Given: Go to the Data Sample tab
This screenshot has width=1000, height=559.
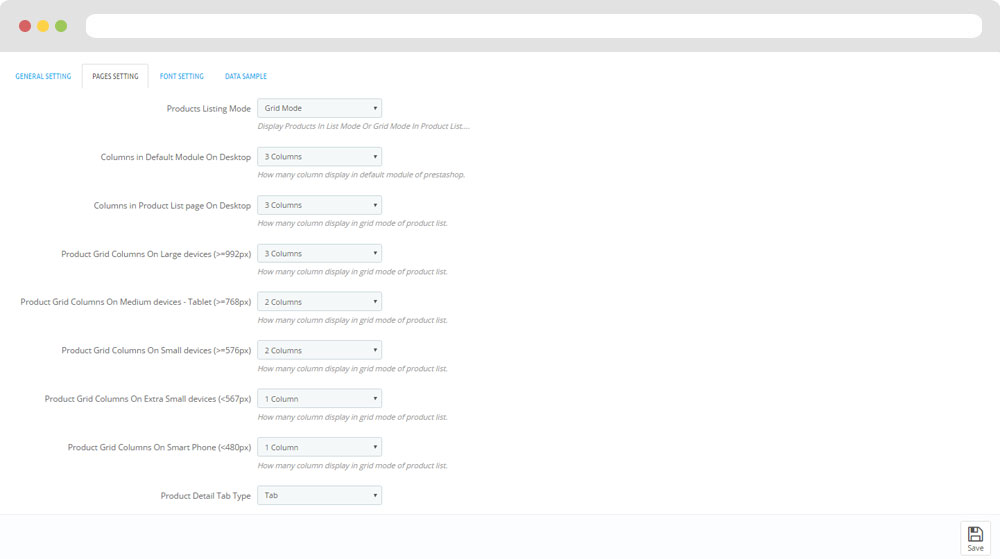Looking at the screenshot, I should [x=246, y=76].
